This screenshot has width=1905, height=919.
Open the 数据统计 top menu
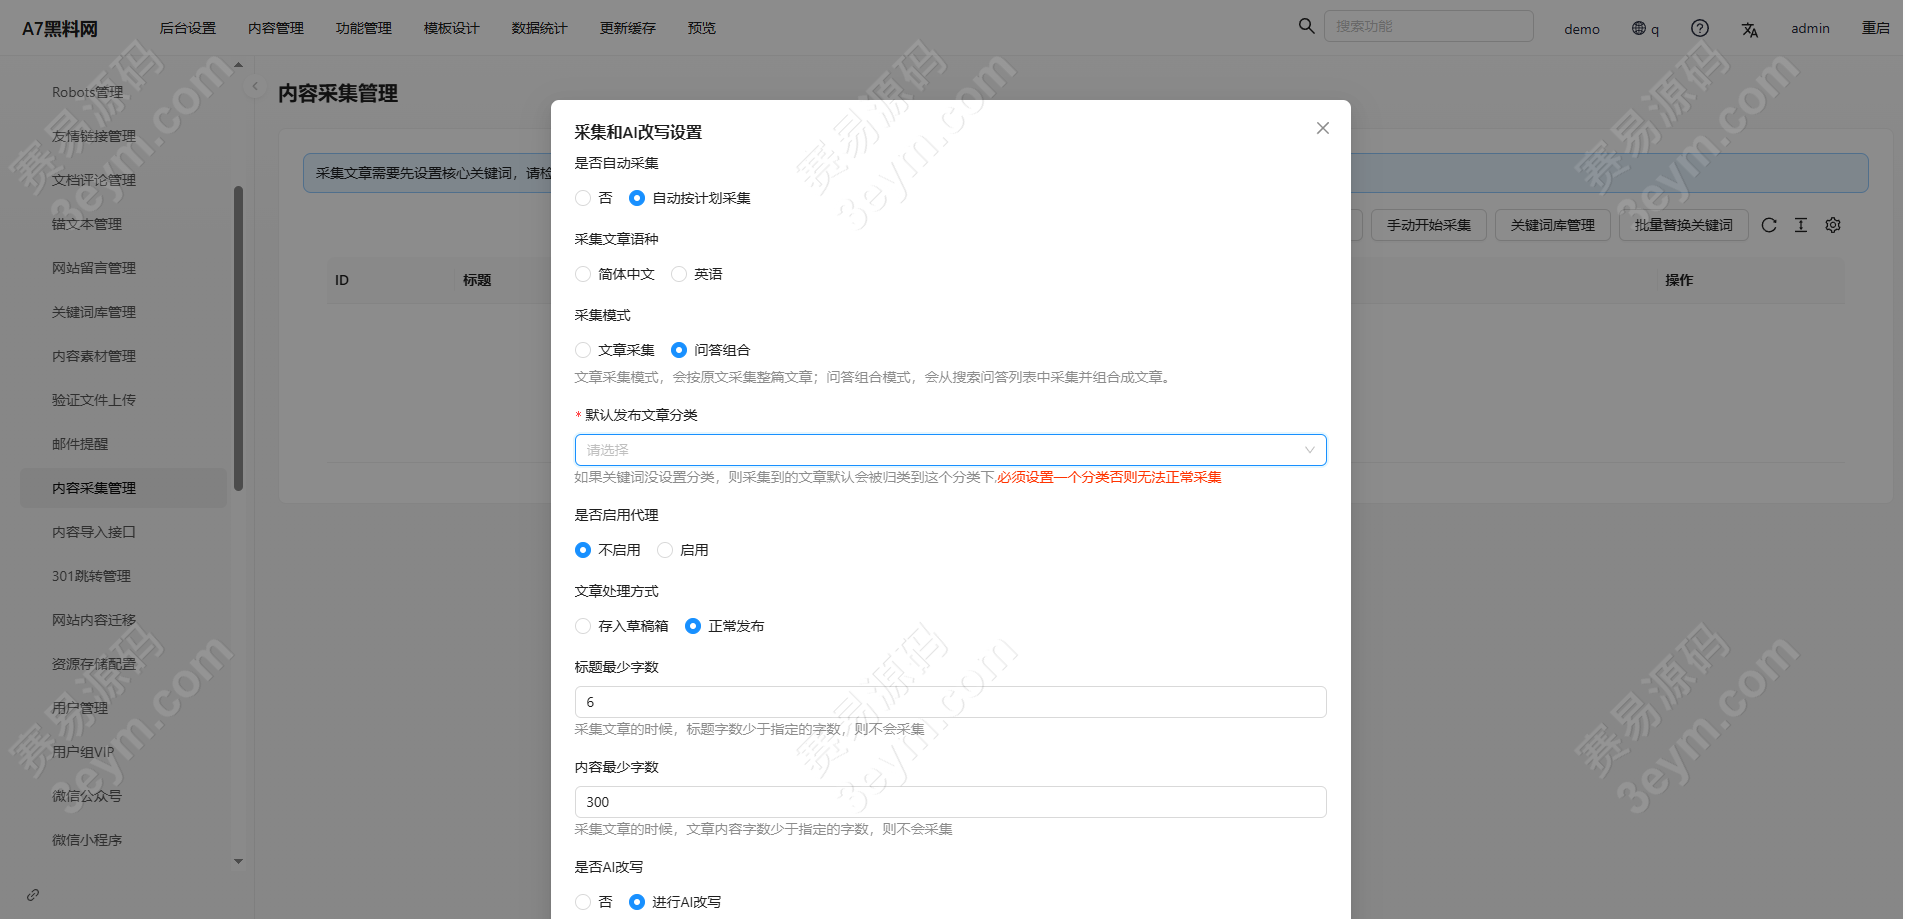(539, 28)
